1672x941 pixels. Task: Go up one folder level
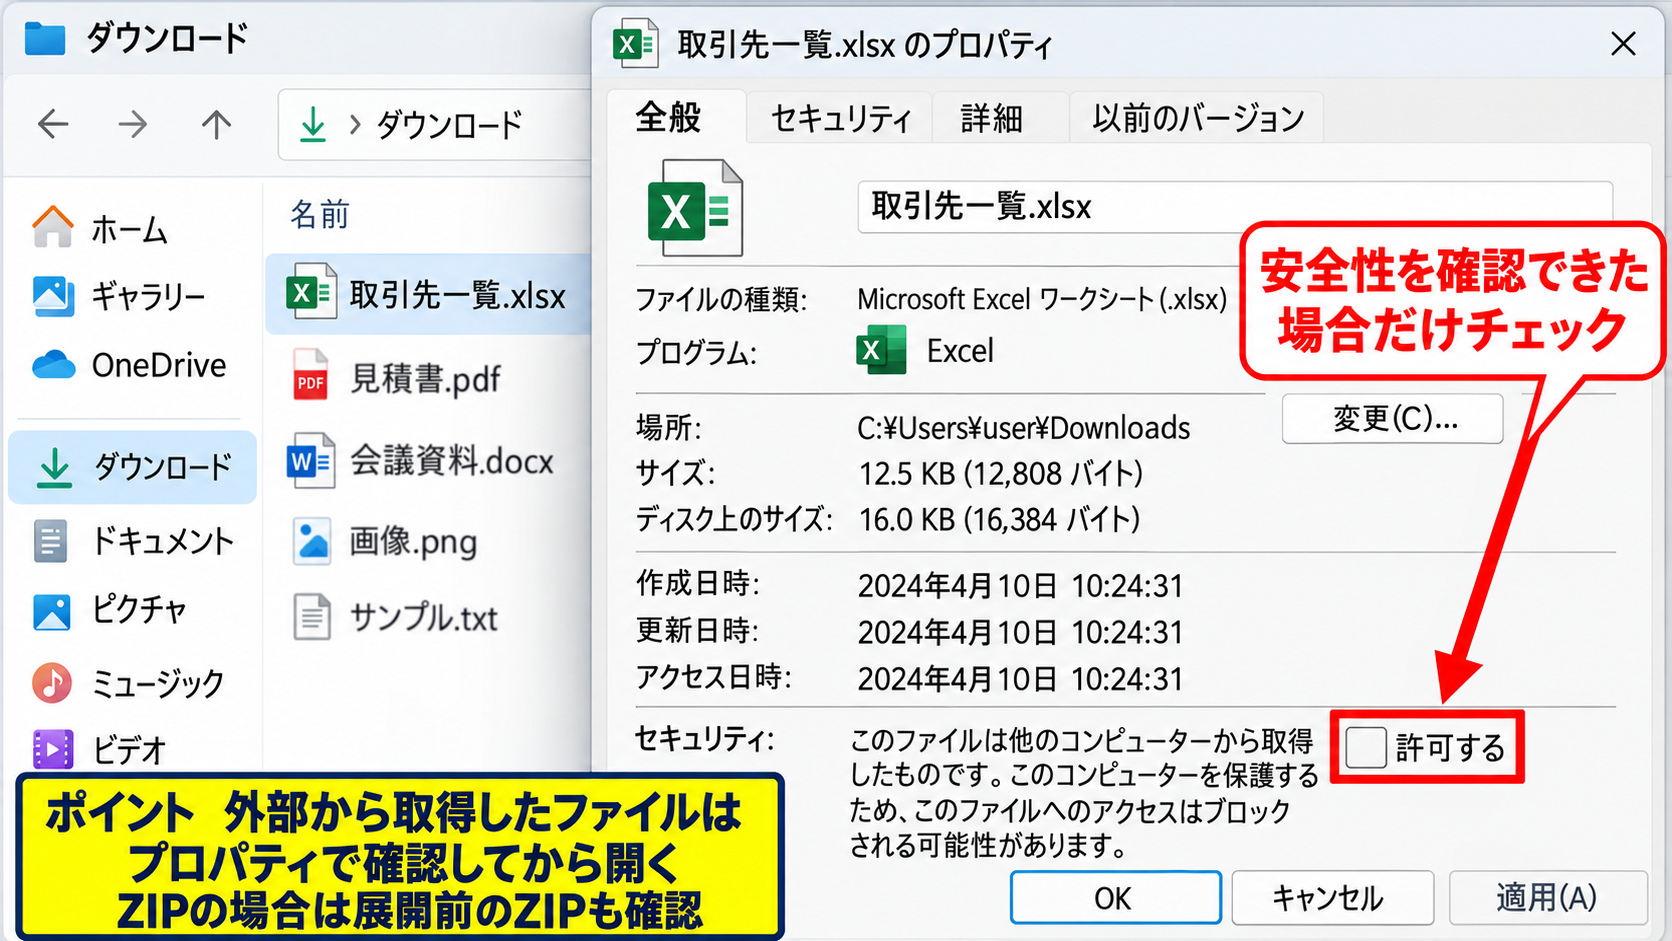tap(216, 125)
